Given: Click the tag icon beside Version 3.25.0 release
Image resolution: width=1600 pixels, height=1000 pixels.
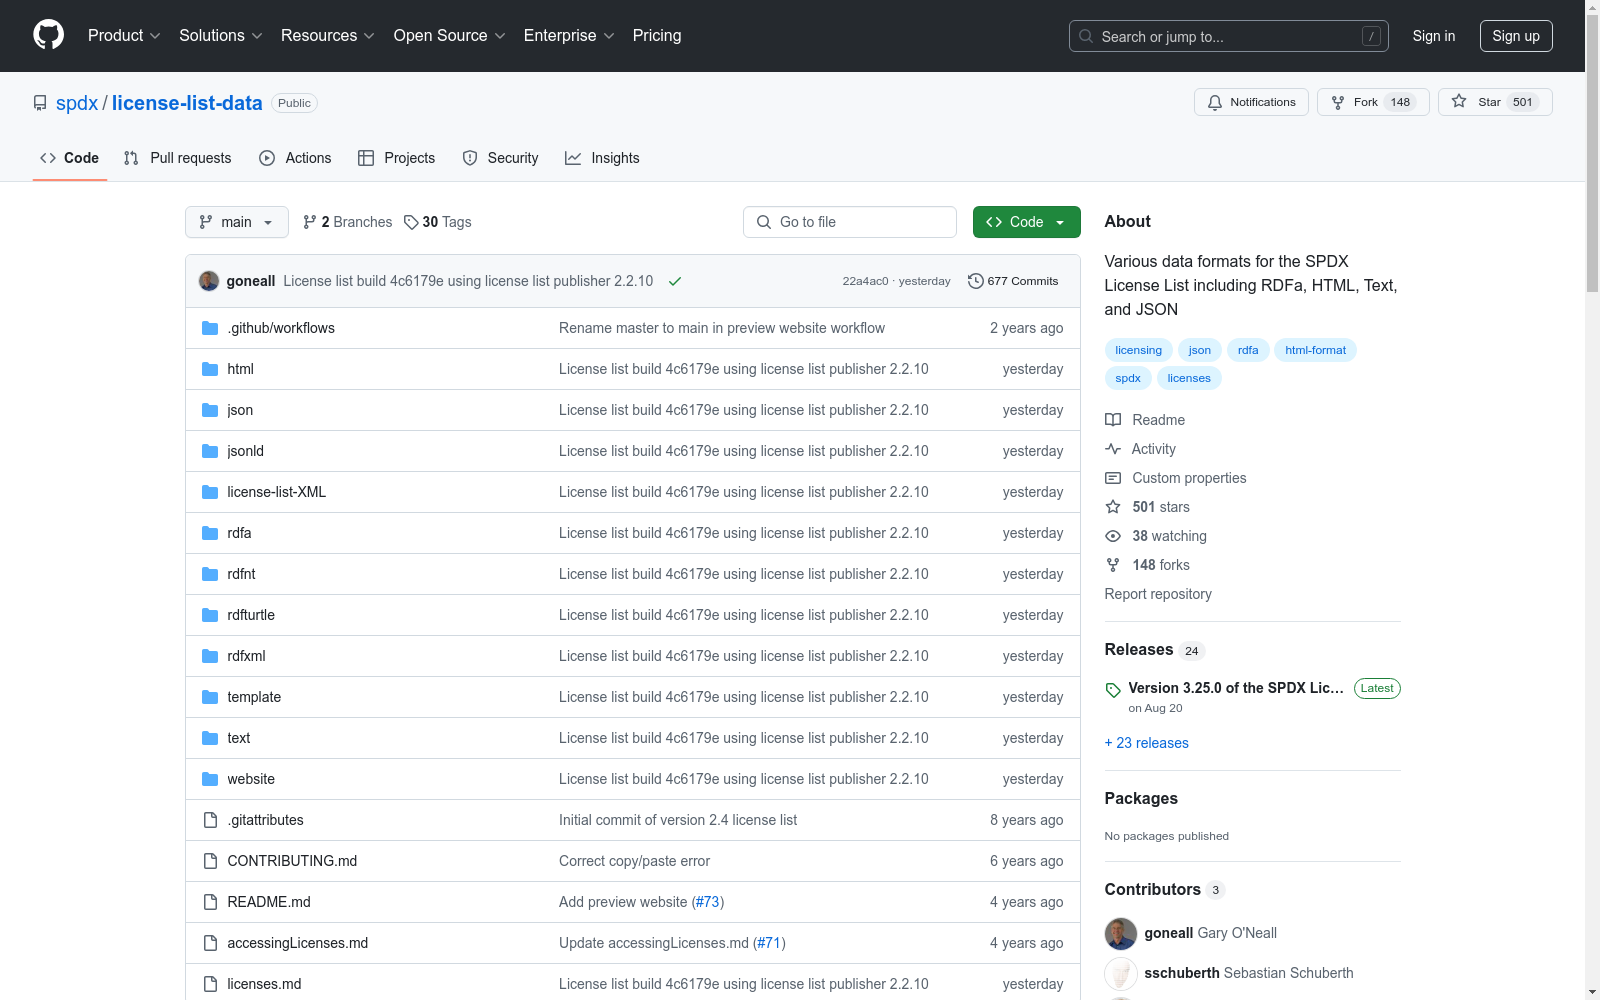Looking at the screenshot, I should click(1113, 690).
